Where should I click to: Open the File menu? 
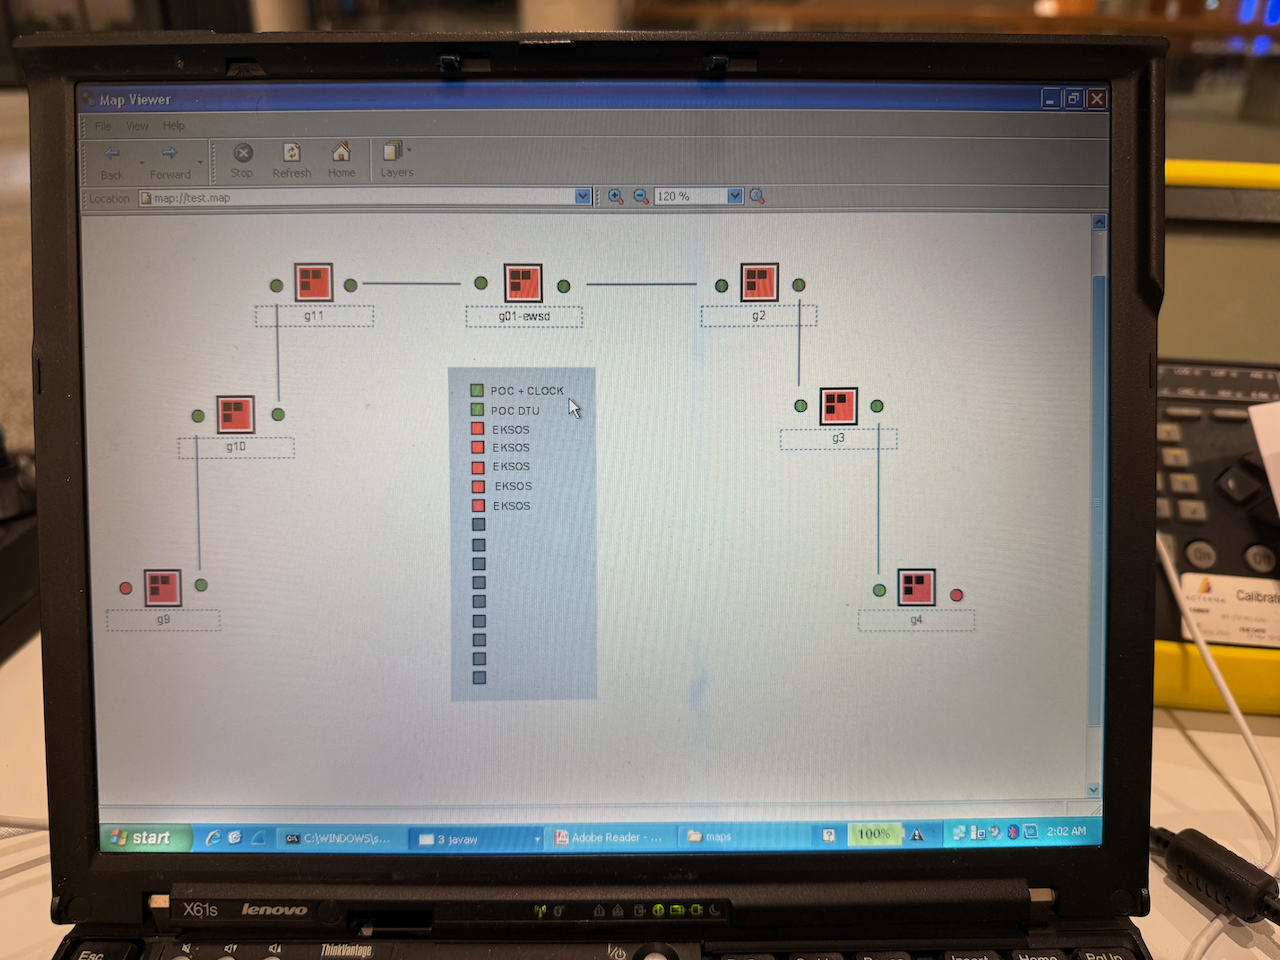click(x=103, y=126)
